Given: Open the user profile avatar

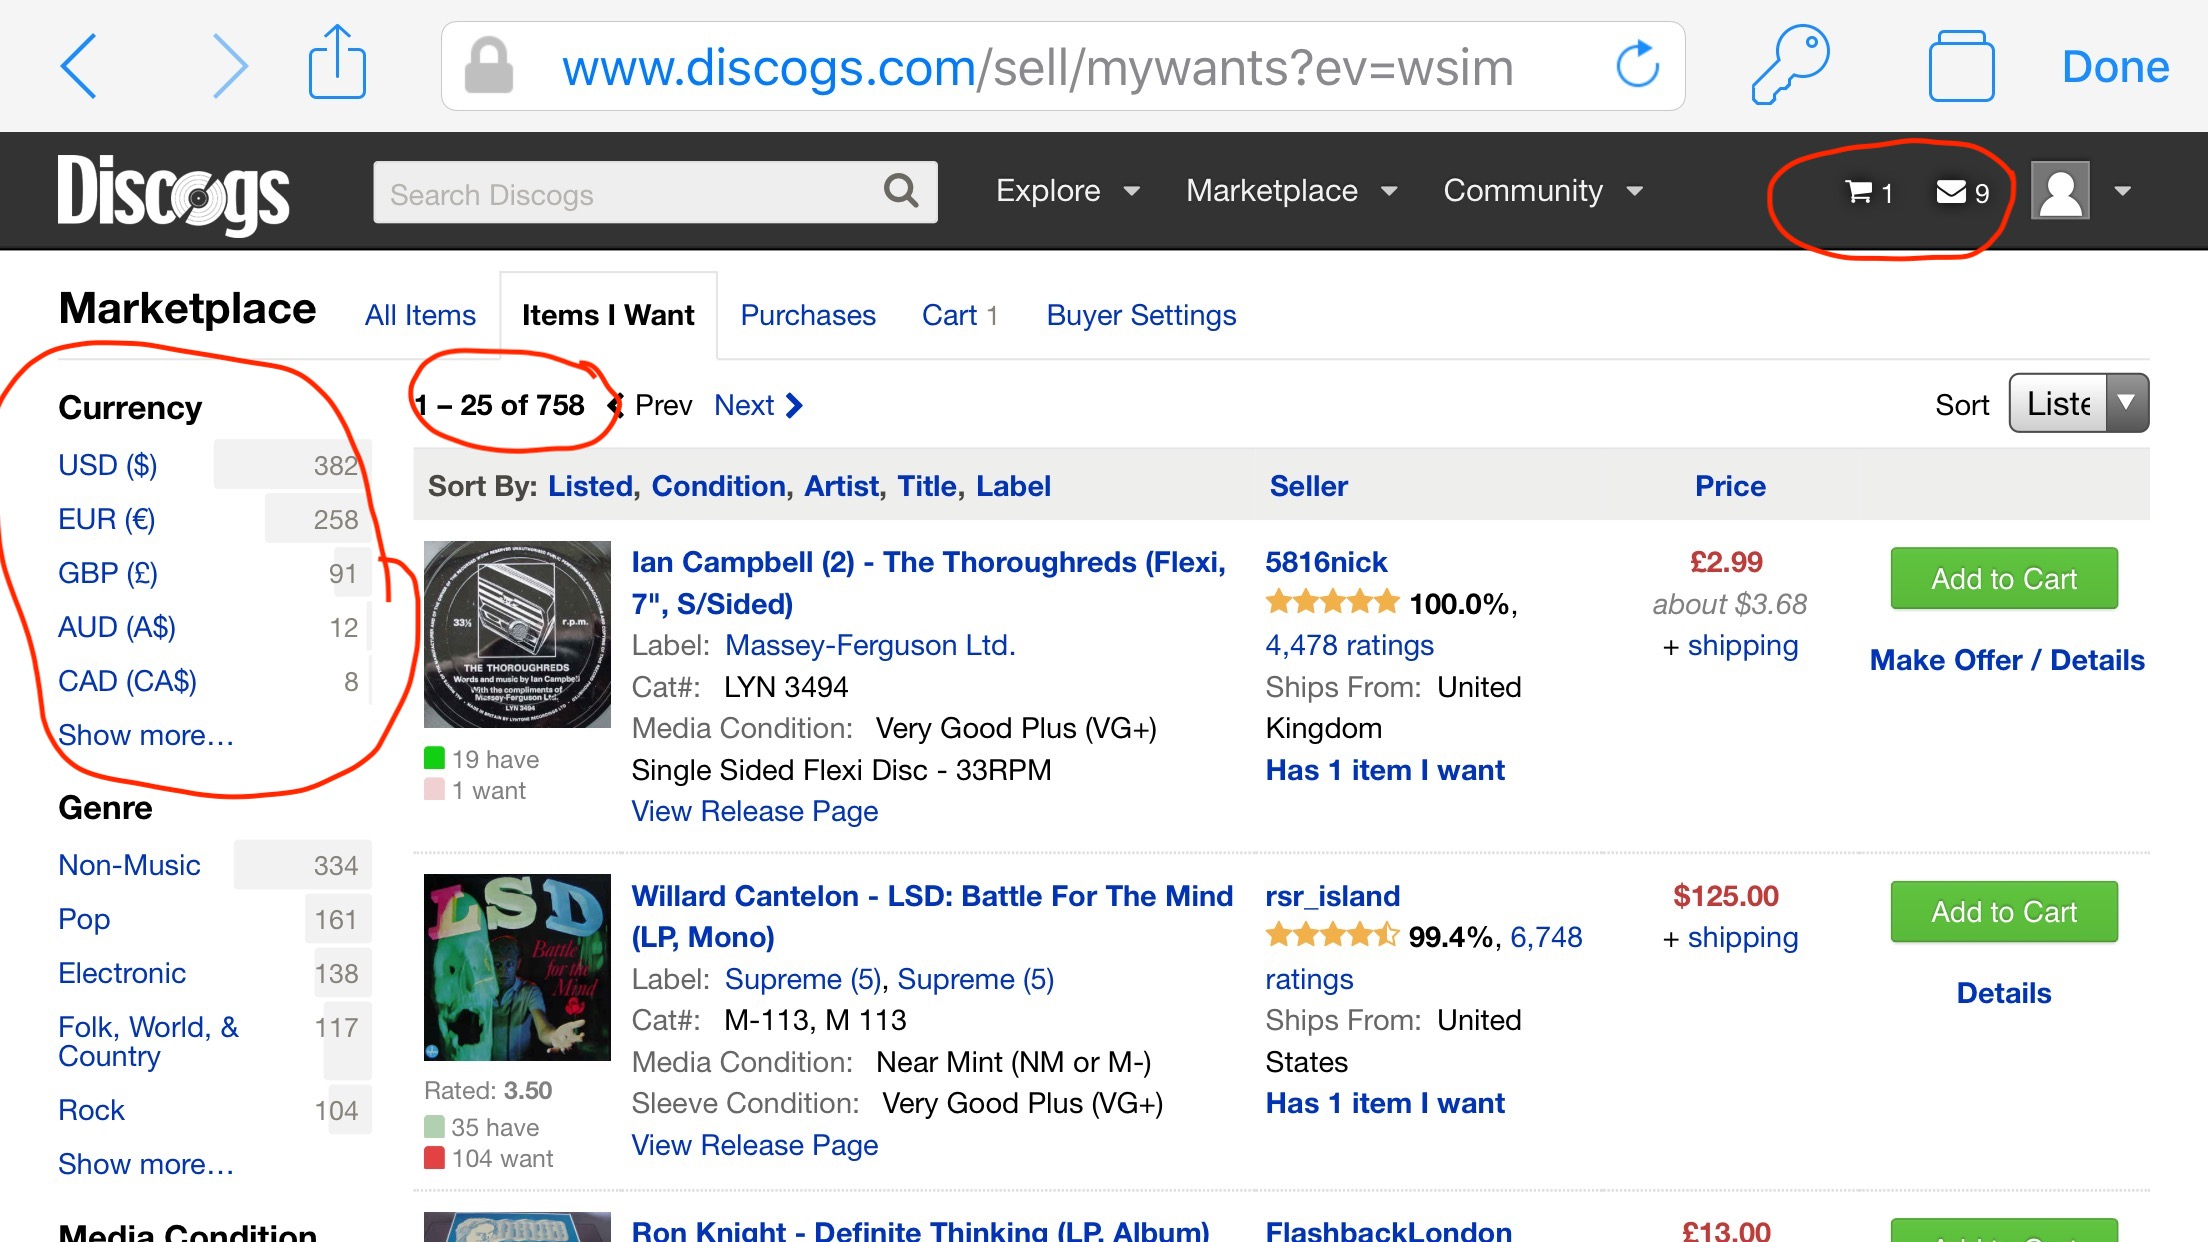Looking at the screenshot, I should coord(2060,190).
